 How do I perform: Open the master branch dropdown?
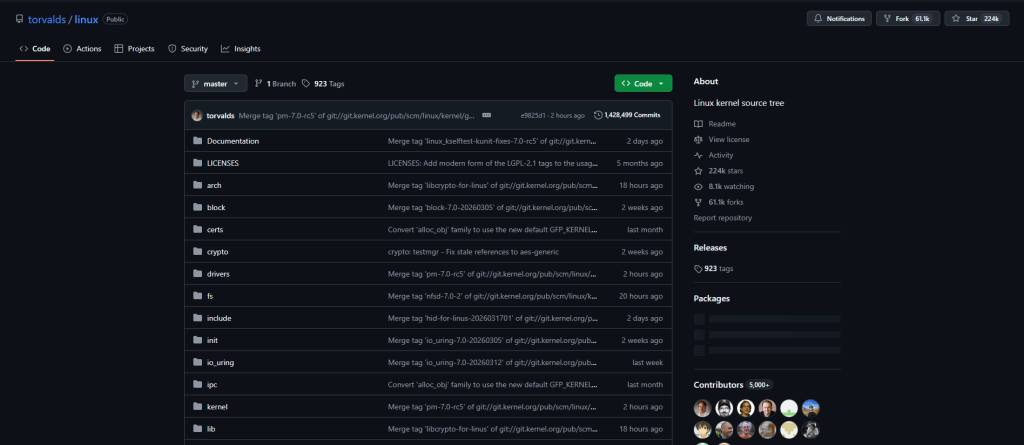(216, 84)
